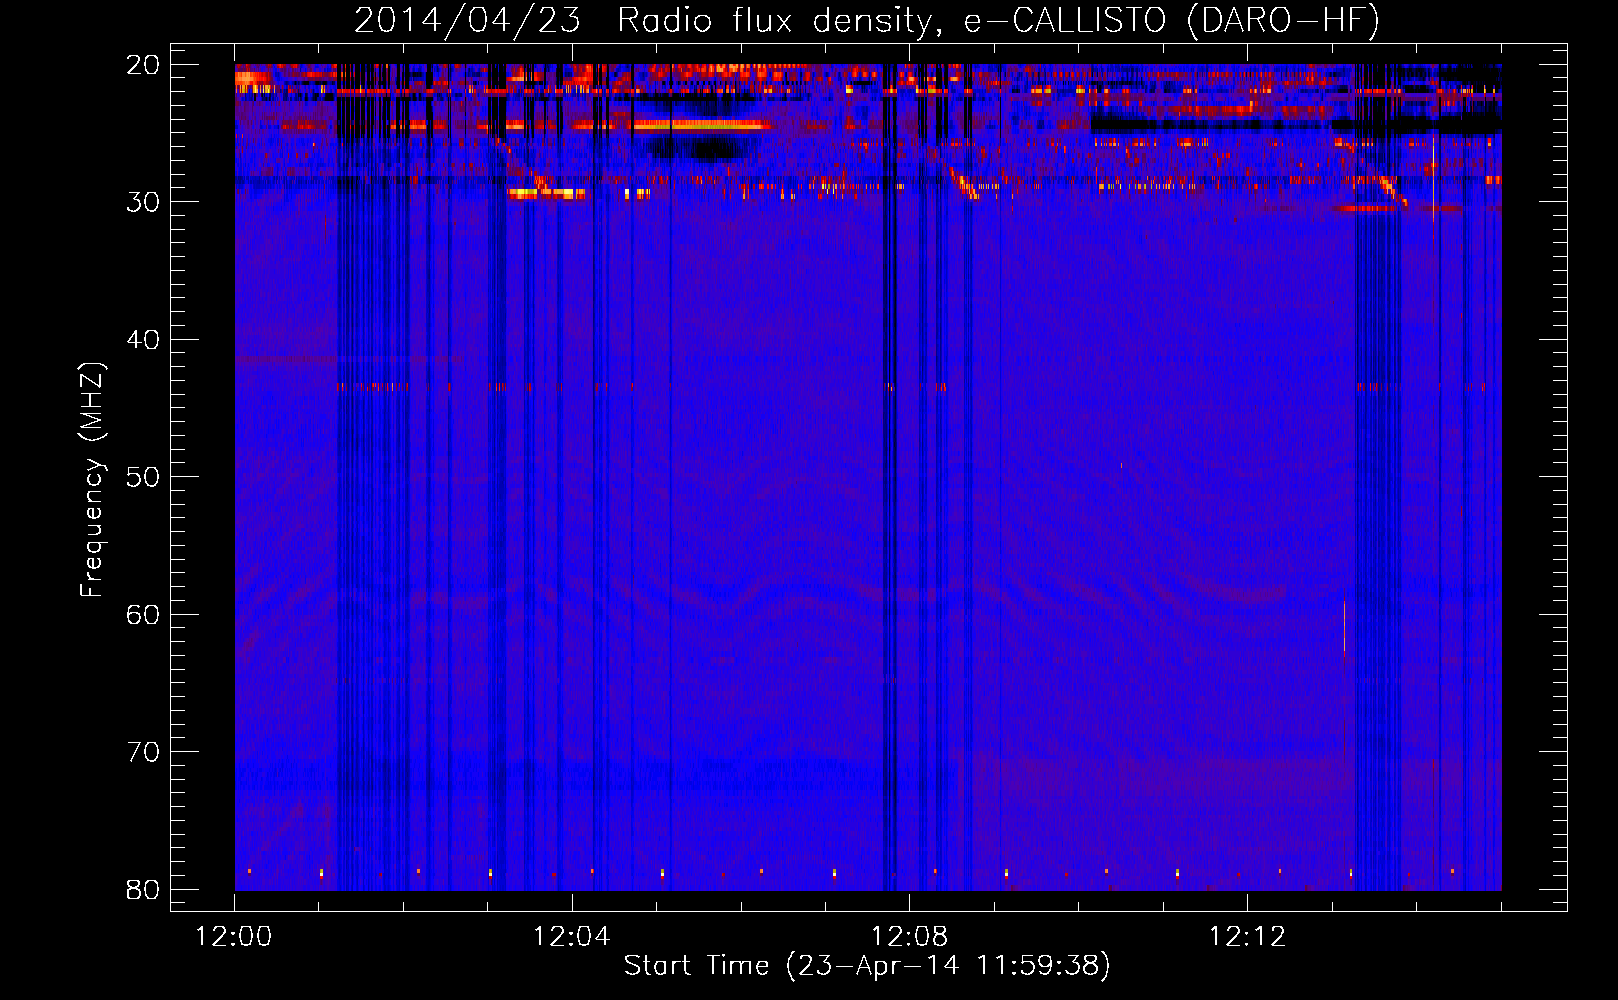1618x1000 pixels.
Task: Click the 40 frequency tick label
Action: coord(143,340)
